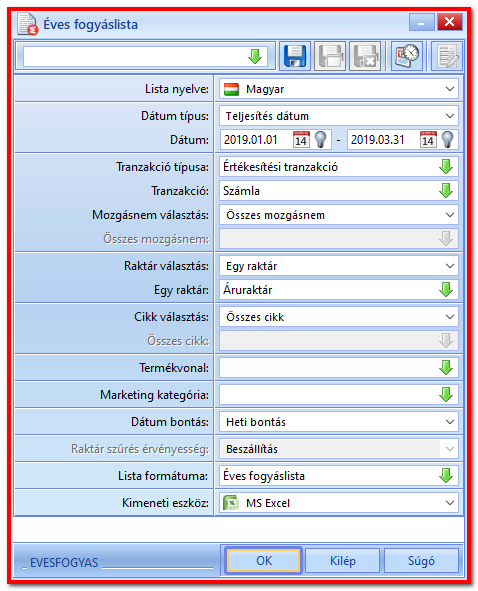Click the blue floppy disk save icon
Viewport: 478px width, 591px height.
pos(295,56)
